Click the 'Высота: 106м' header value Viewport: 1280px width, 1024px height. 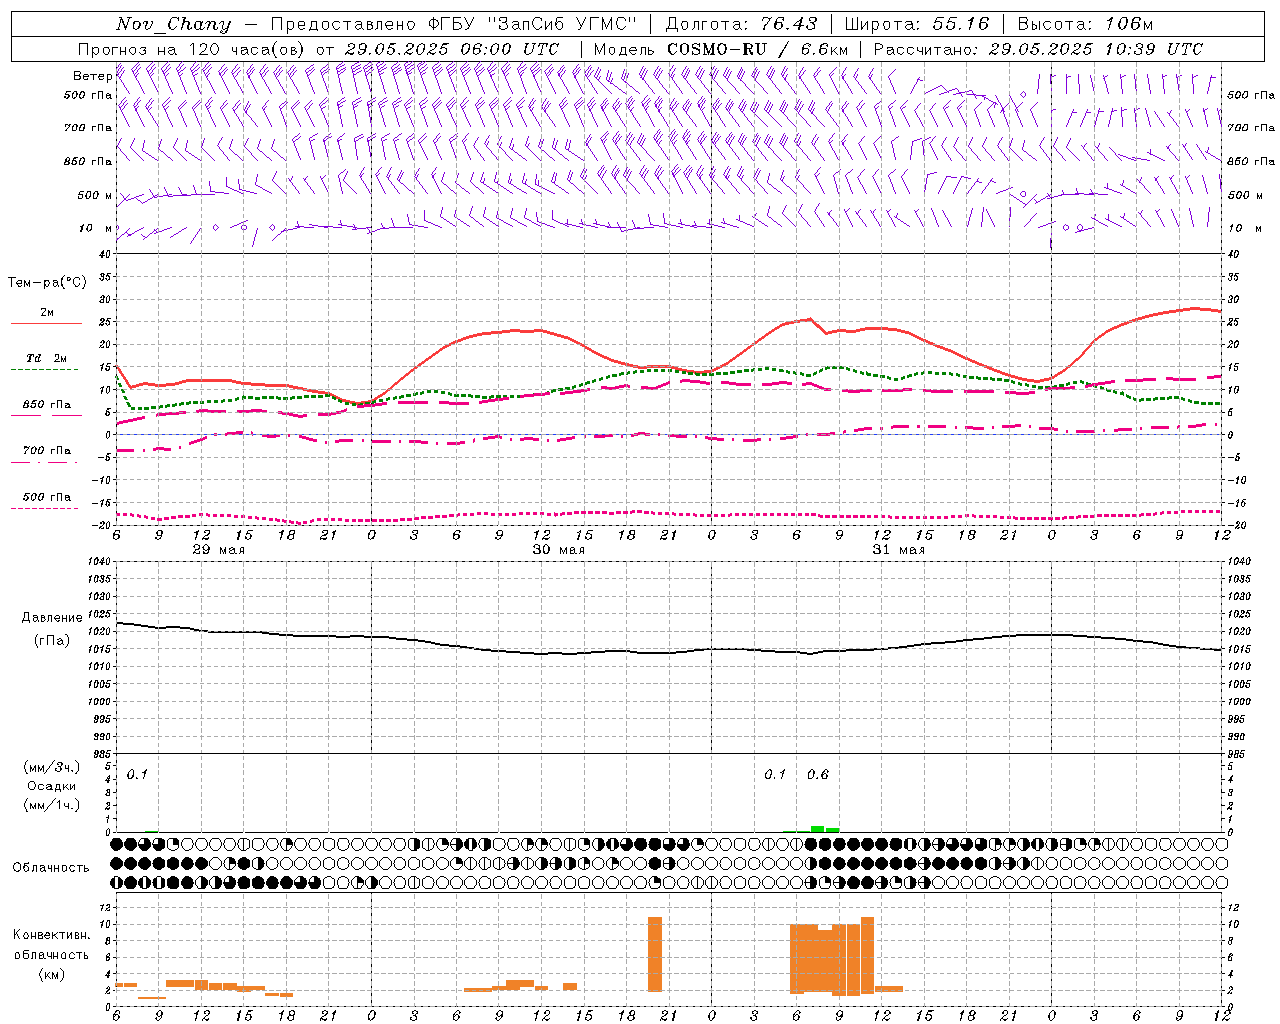coord(1086,24)
